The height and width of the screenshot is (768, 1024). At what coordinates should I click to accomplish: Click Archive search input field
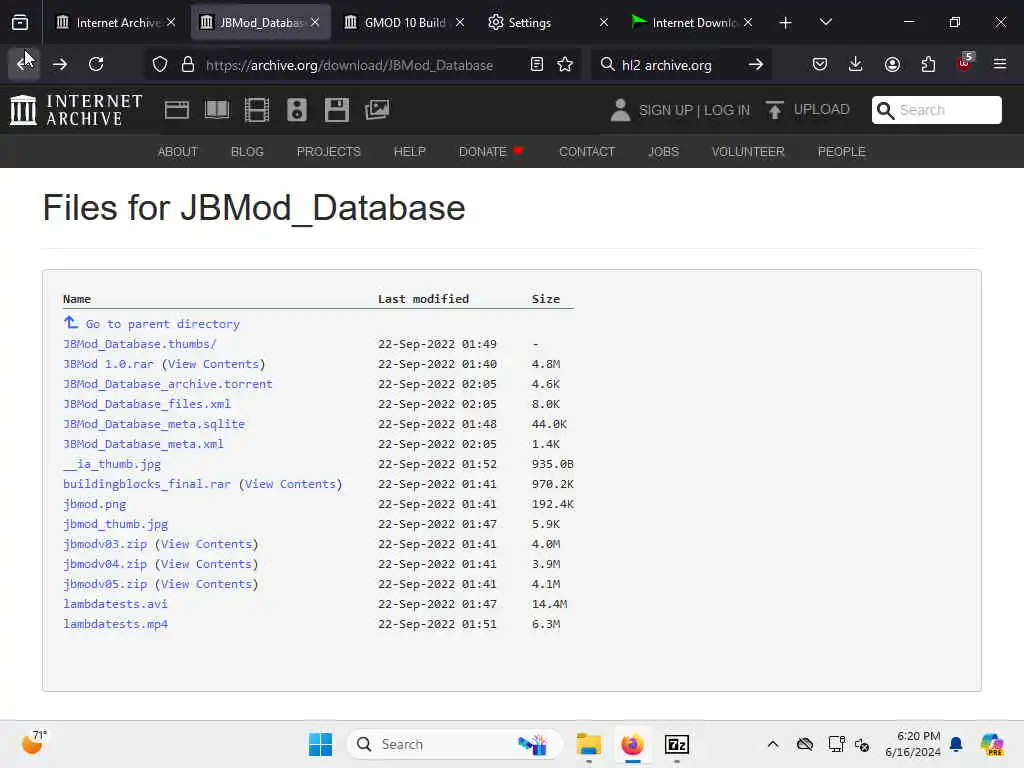[x=936, y=110]
